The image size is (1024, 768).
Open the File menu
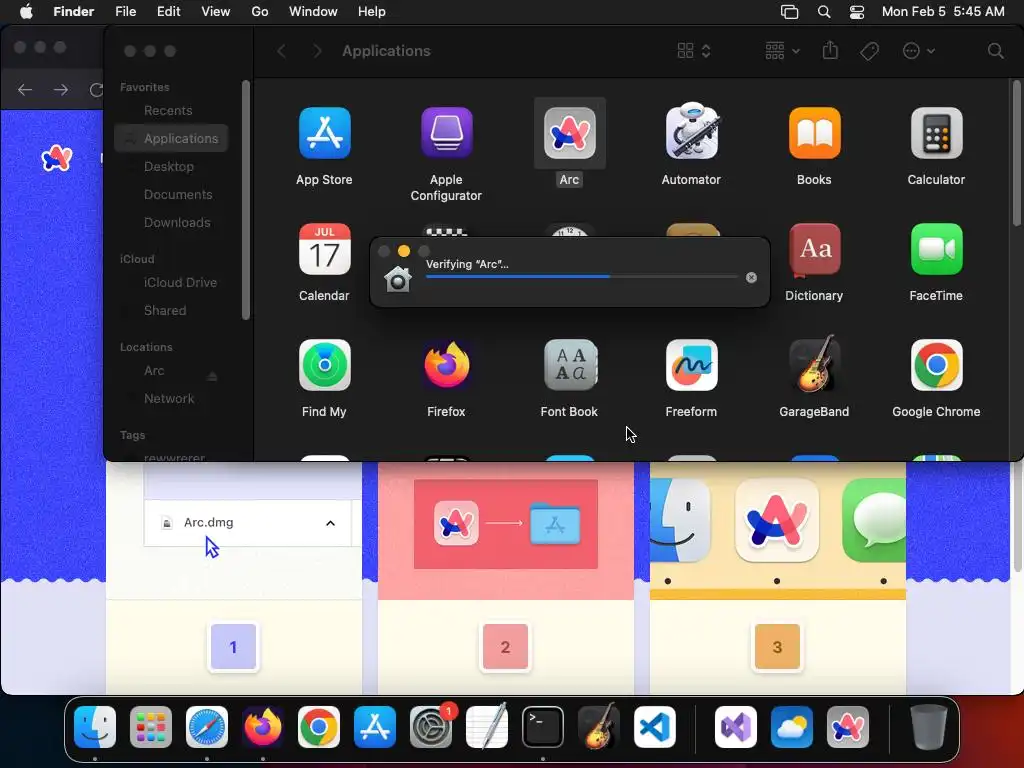coord(125,12)
